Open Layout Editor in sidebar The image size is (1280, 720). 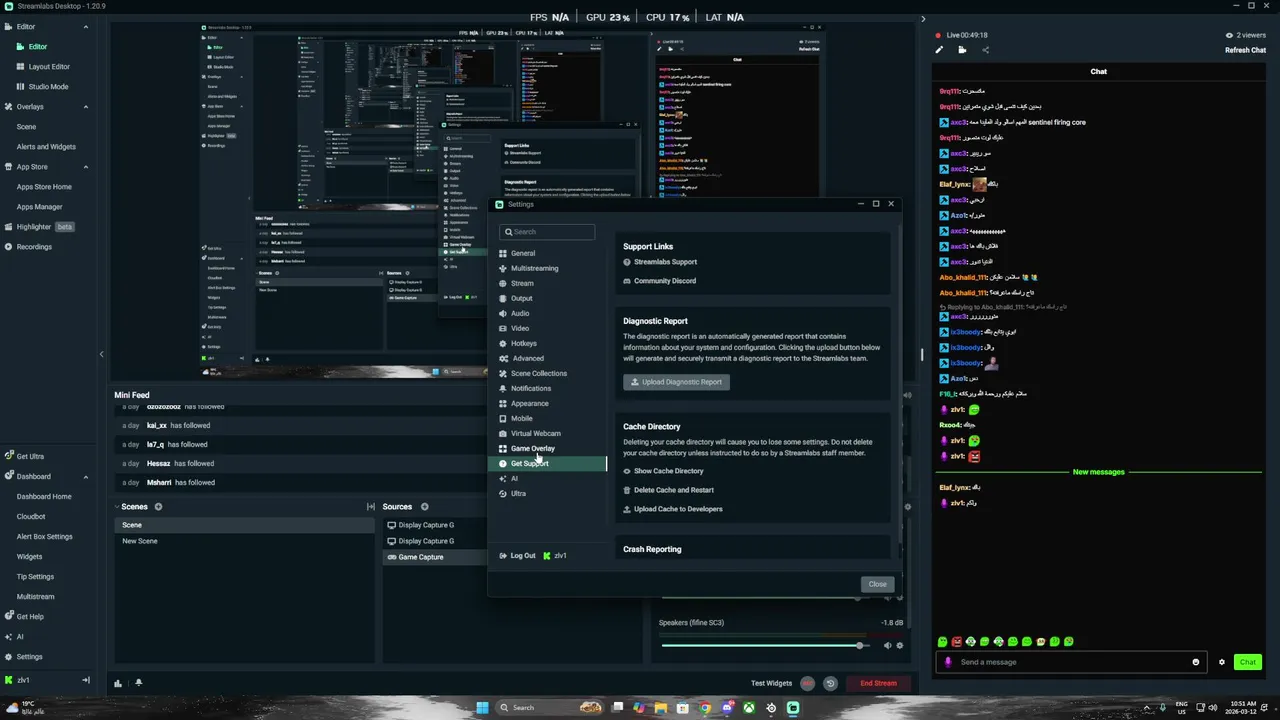[x=49, y=67]
